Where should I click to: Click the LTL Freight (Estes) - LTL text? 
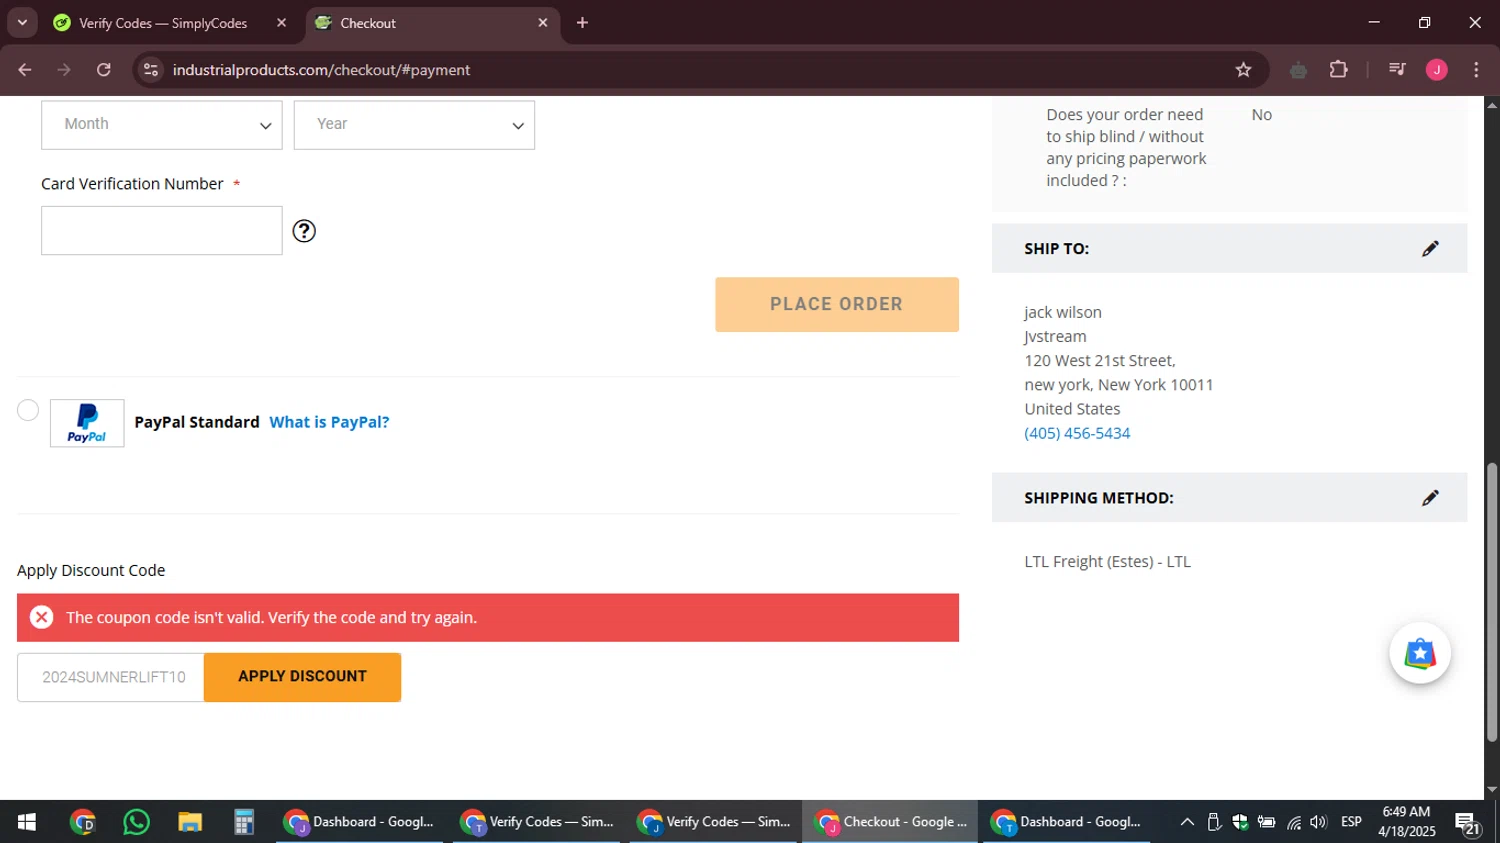pyautogui.click(x=1107, y=562)
